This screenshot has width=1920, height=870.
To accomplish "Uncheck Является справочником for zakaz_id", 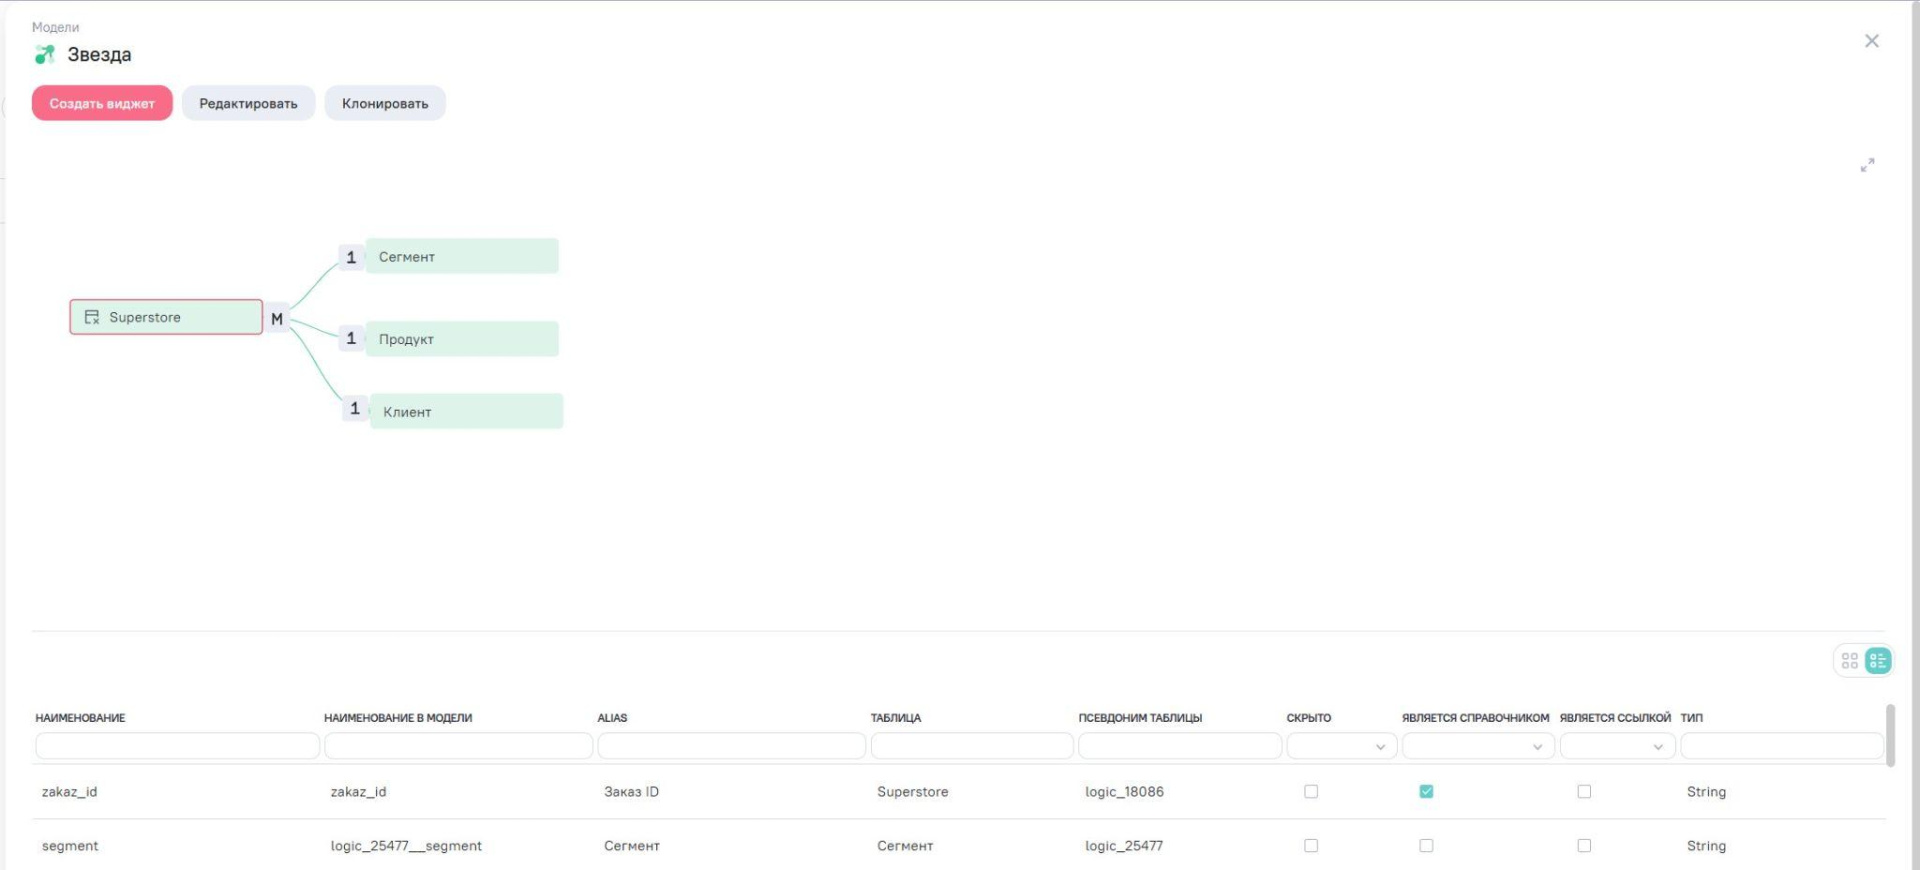I will pos(1426,792).
